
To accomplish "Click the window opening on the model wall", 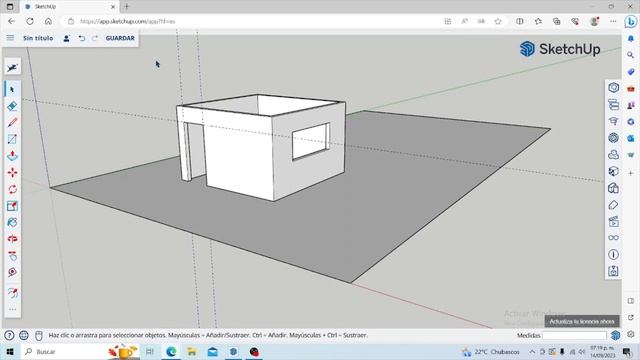I will (311, 141).
